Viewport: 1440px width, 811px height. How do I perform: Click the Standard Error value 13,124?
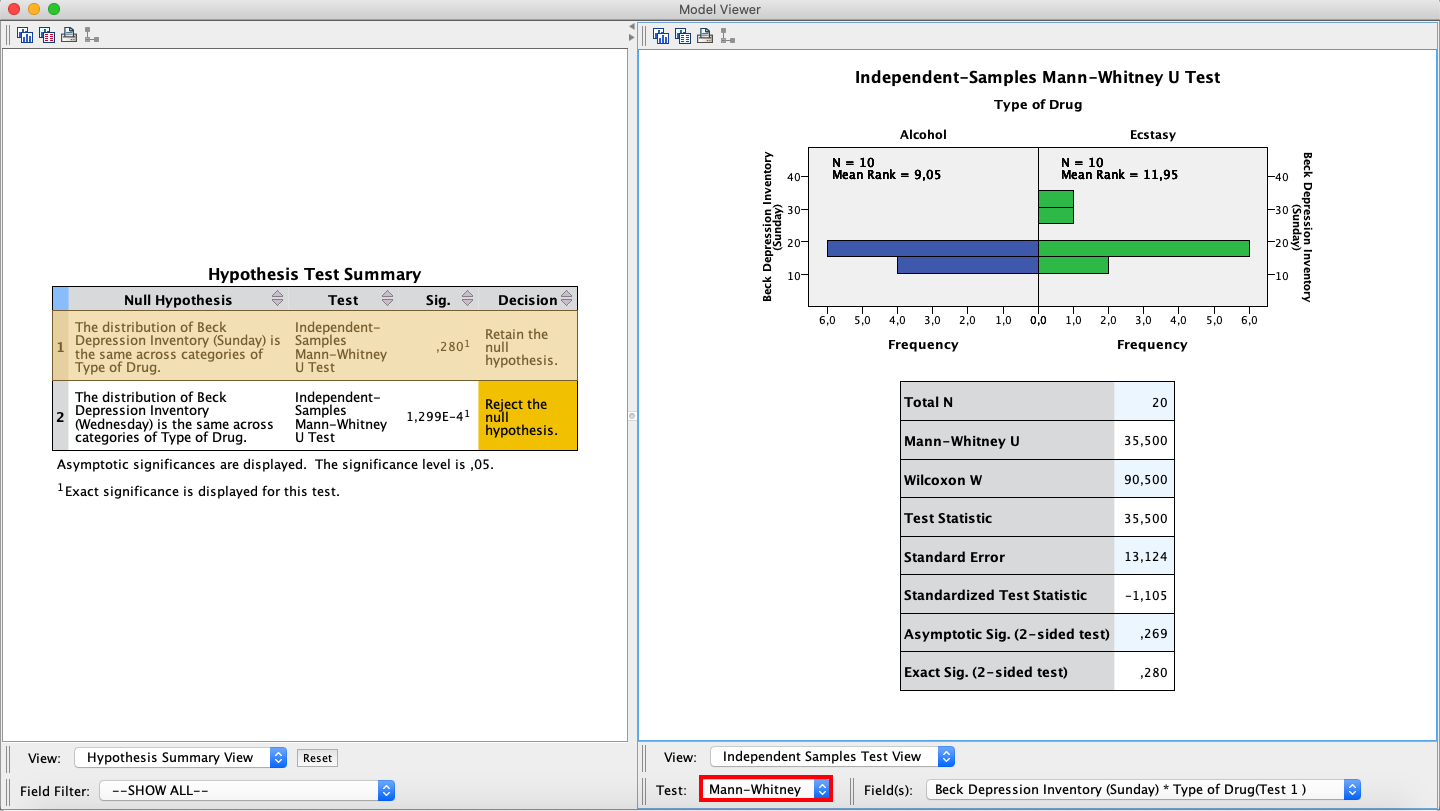(1145, 557)
